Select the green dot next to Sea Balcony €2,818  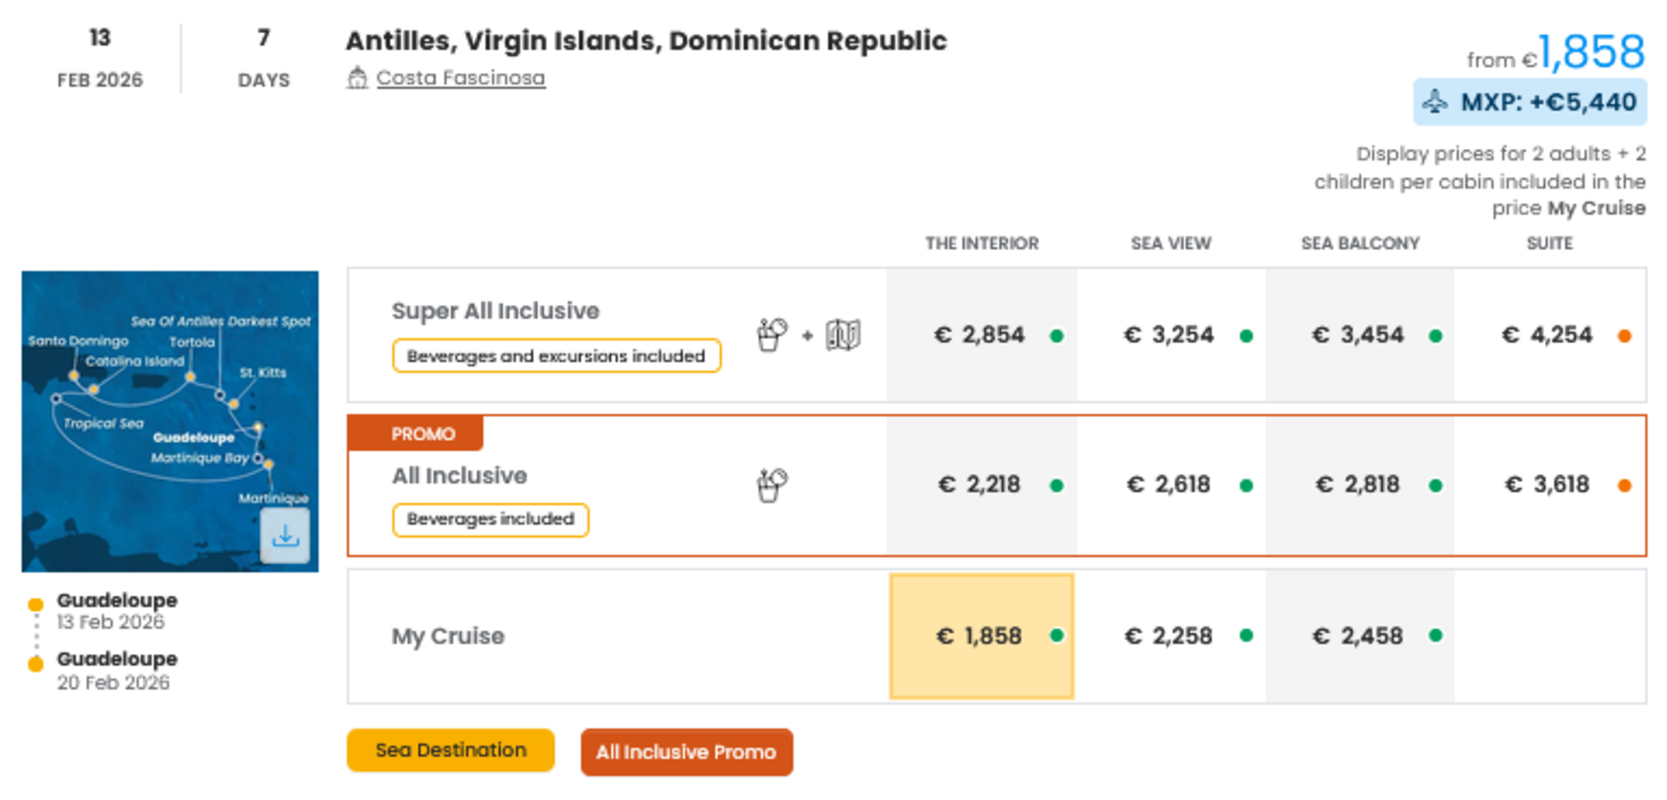tap(1437, 484)
